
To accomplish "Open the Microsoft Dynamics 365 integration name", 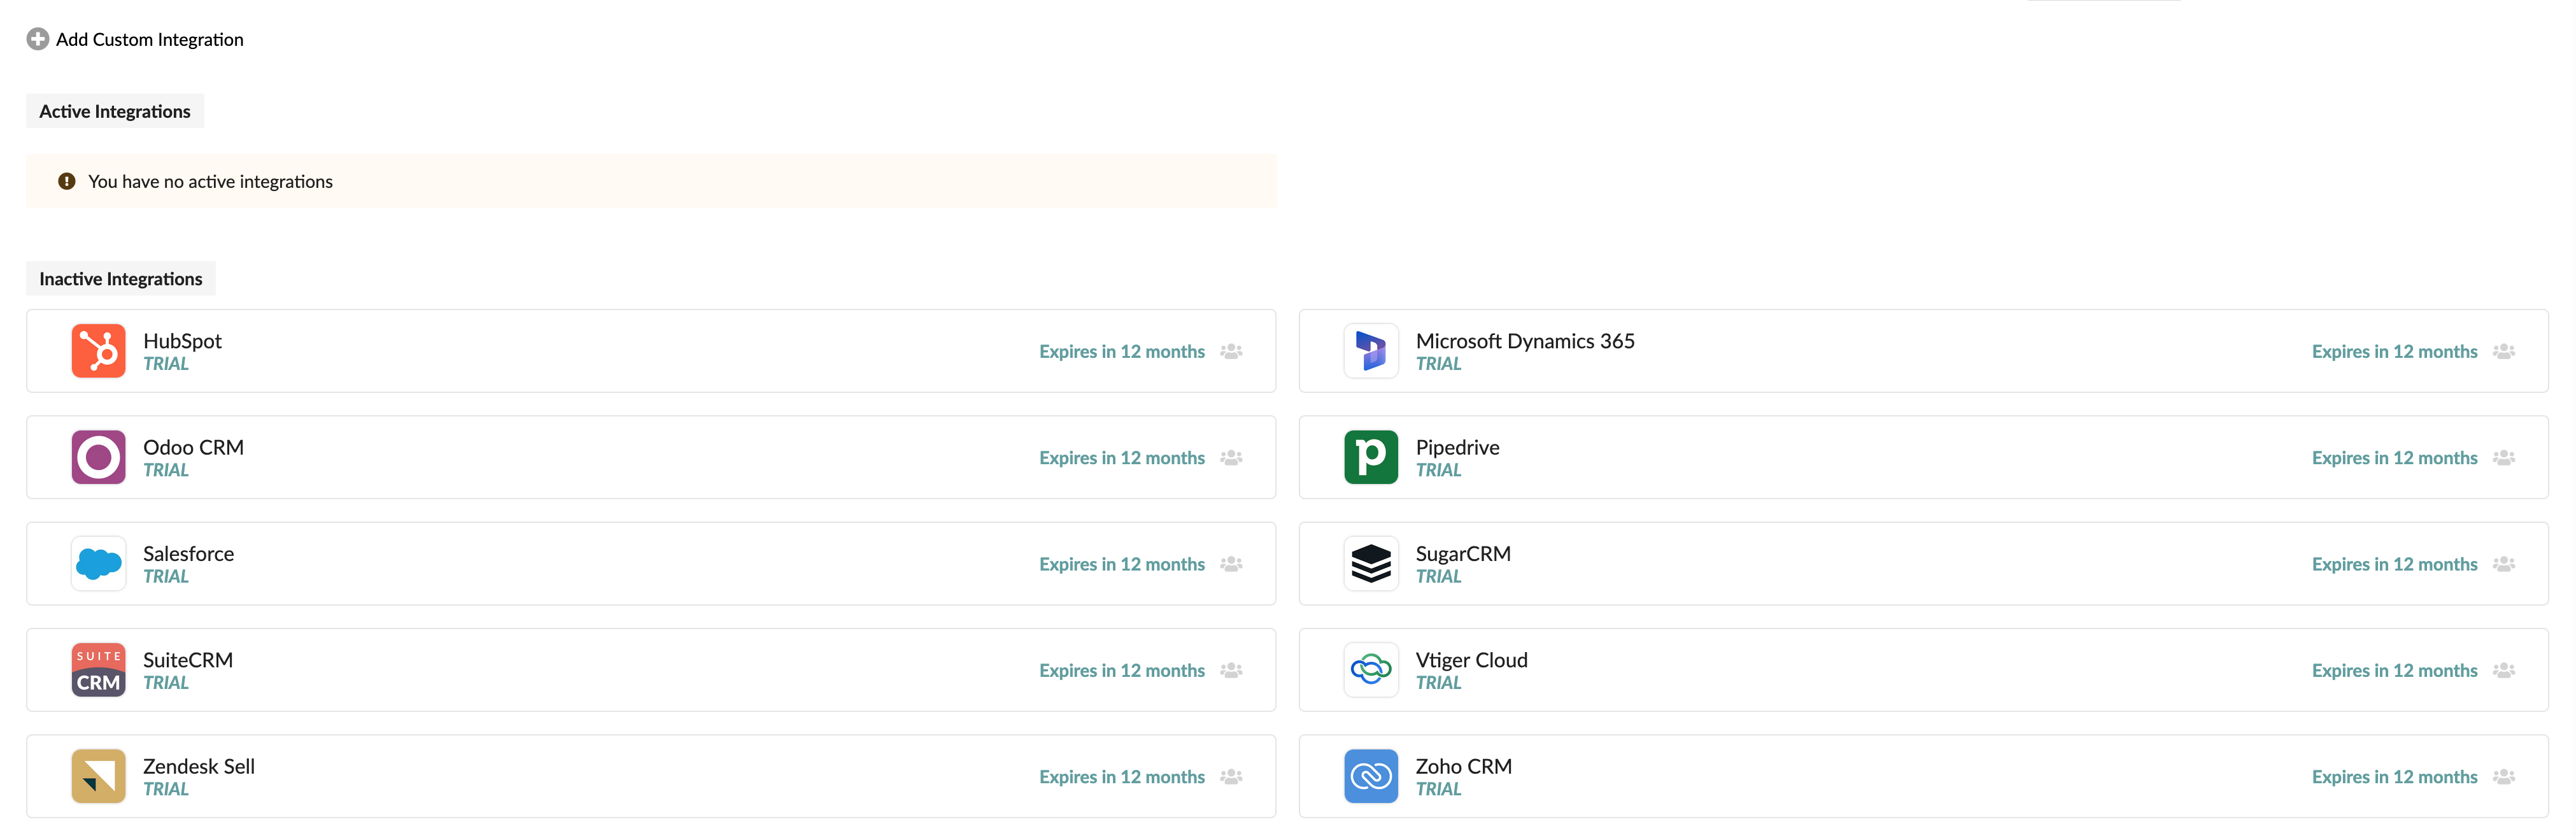I will click(1525, 341).
